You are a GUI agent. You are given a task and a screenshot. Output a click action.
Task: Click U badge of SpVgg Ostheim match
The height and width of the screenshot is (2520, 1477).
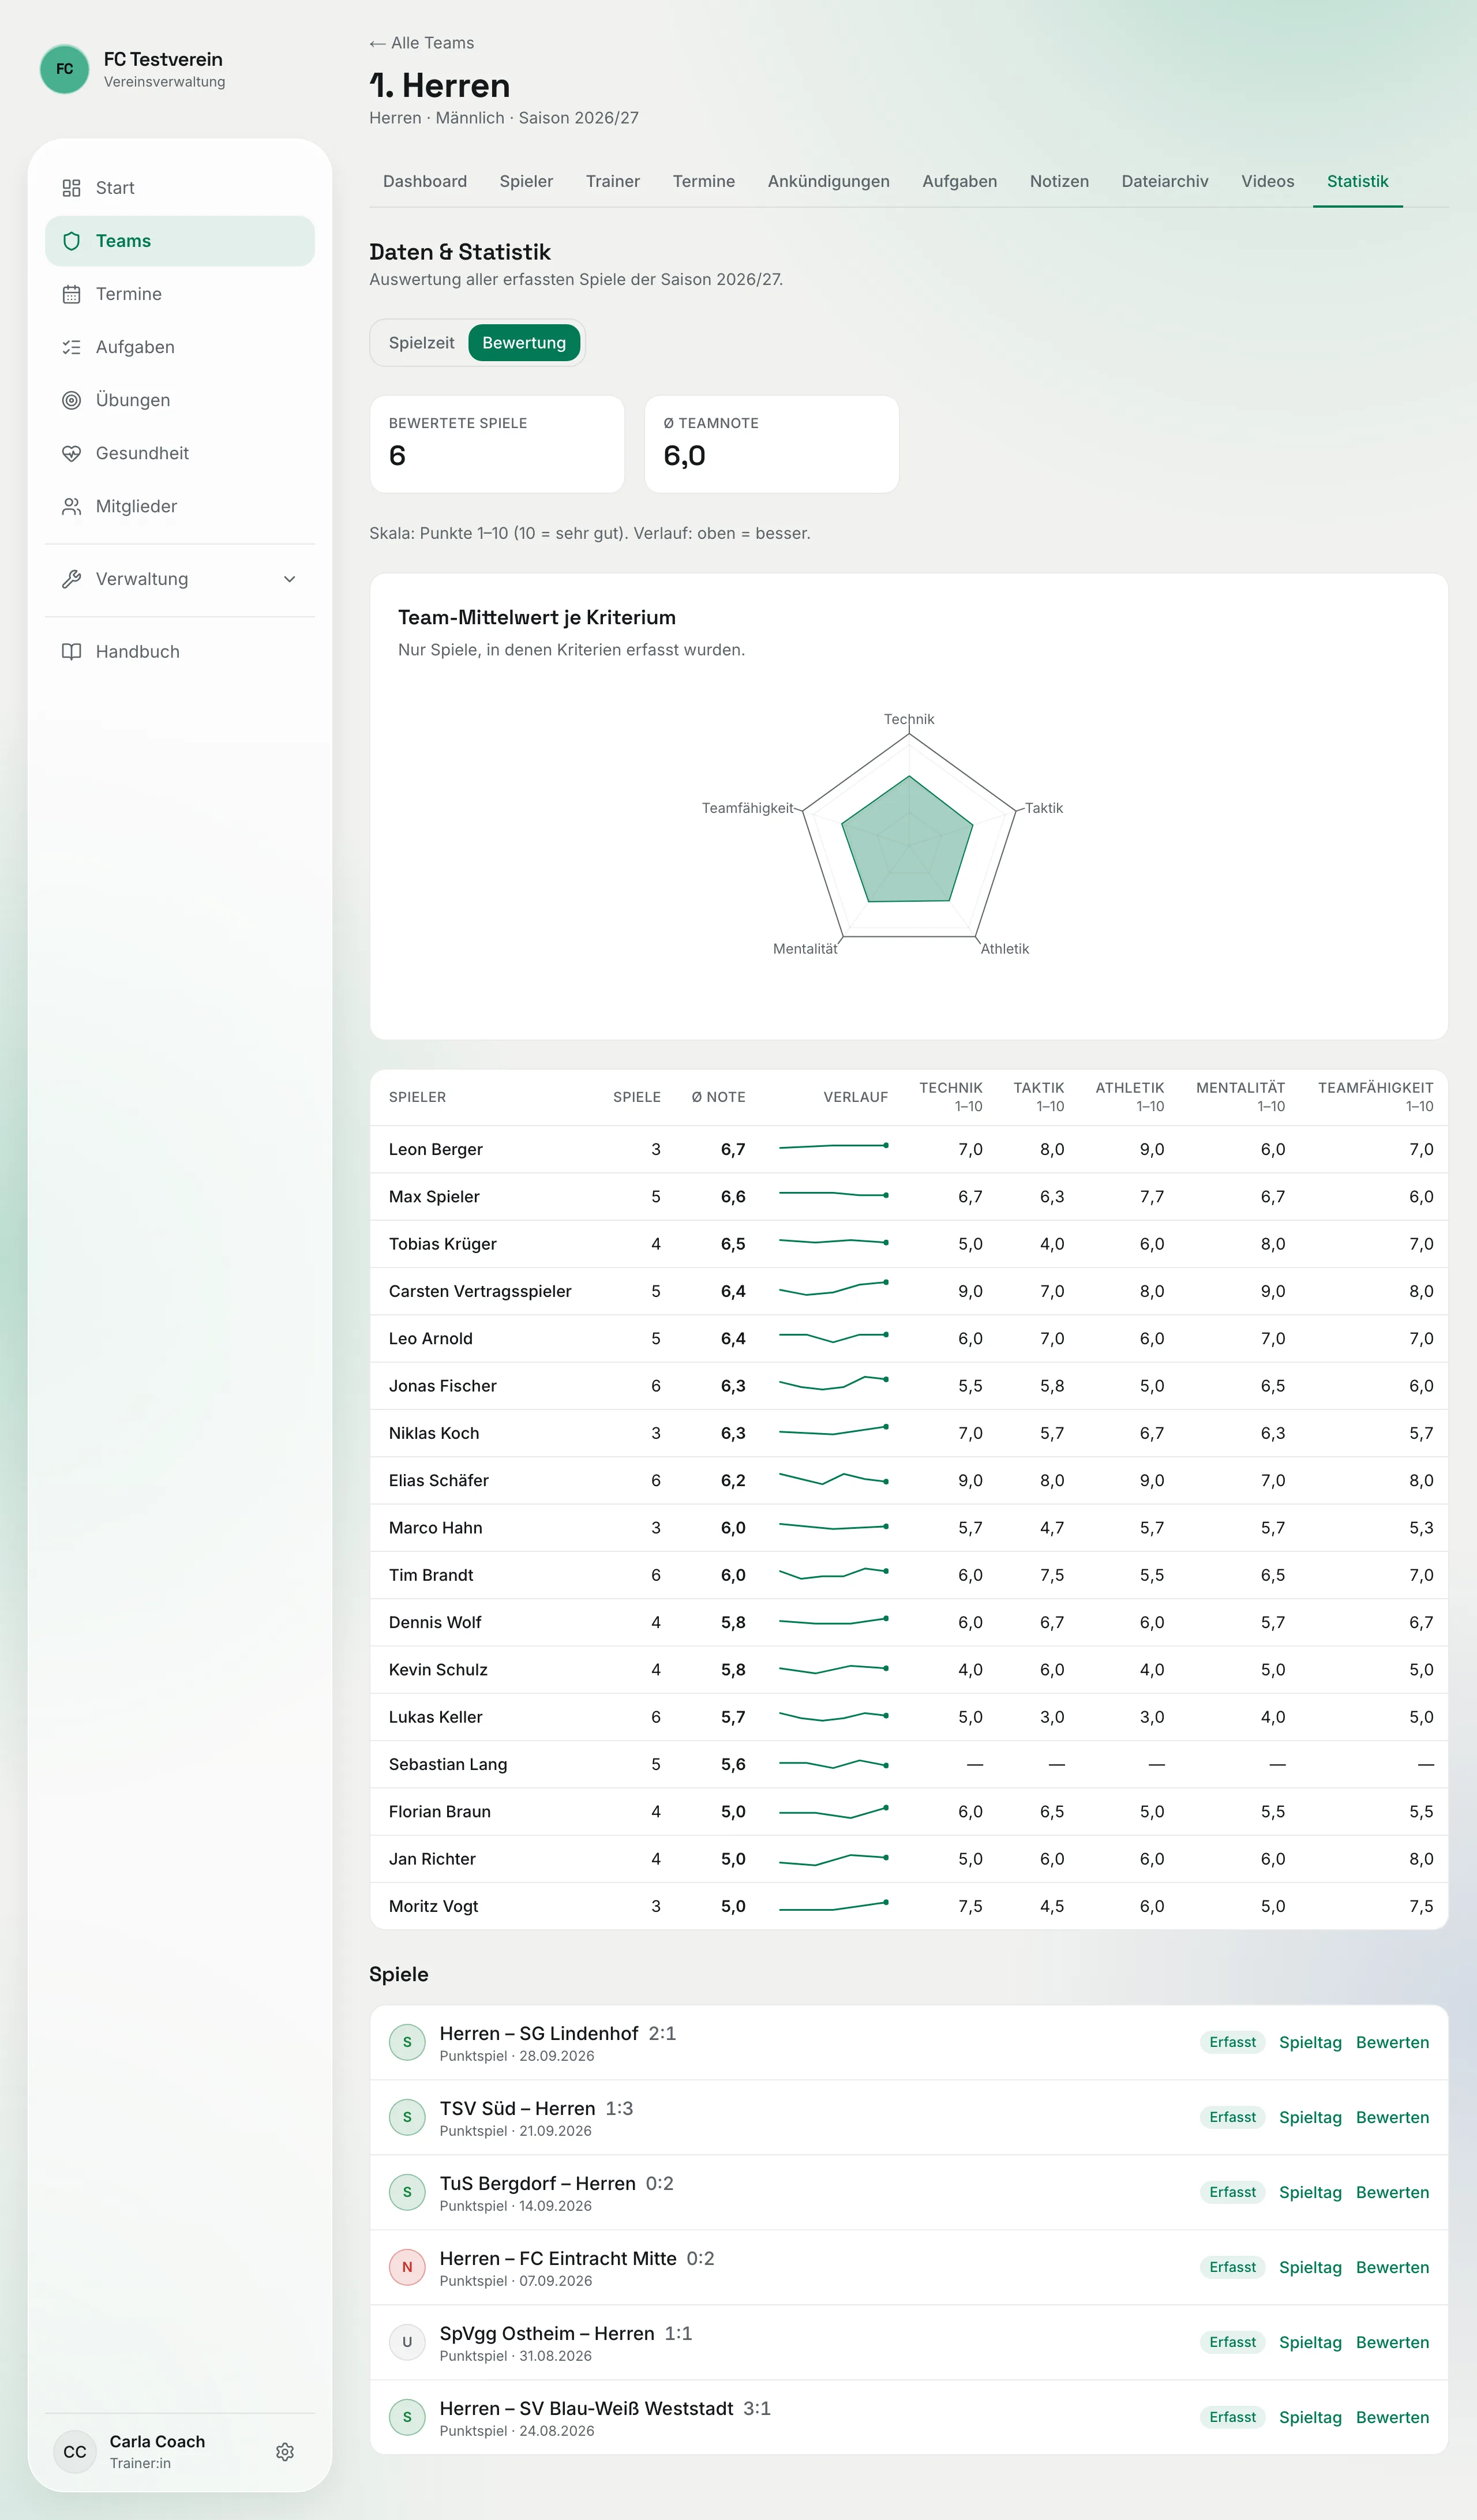click(x=407, y=2342)
